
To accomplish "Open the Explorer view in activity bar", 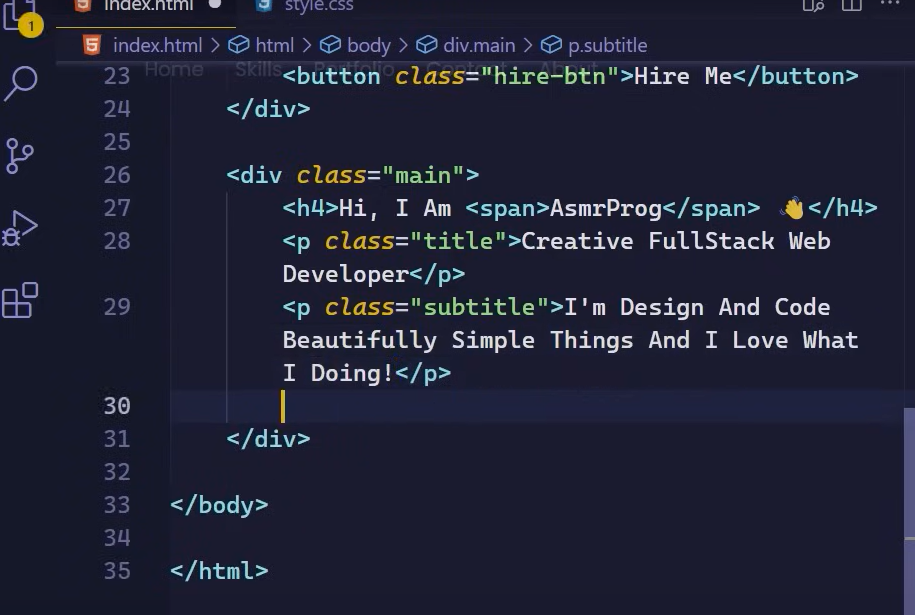I will [20, 14].
